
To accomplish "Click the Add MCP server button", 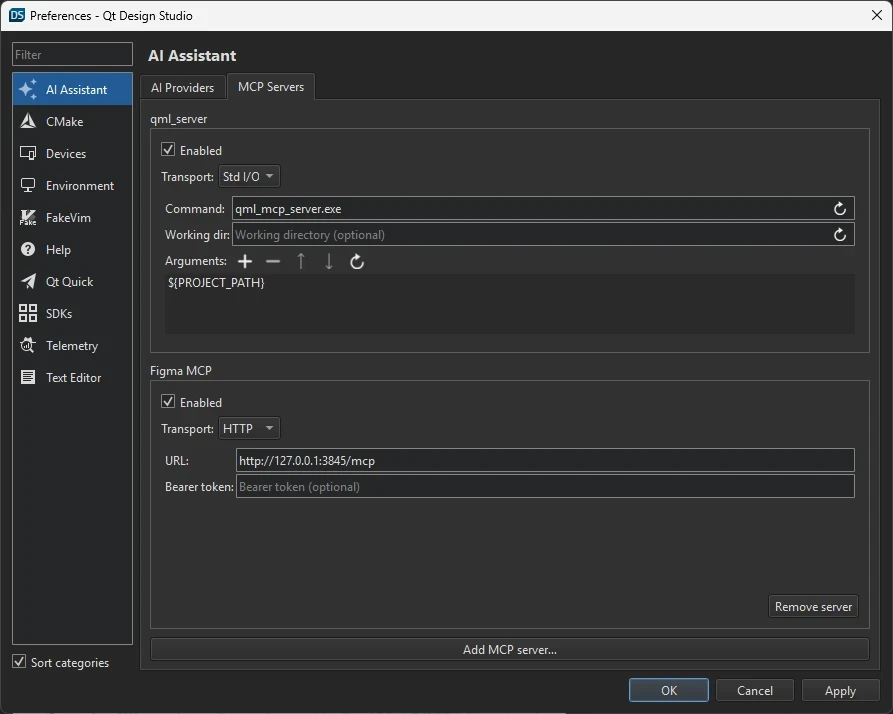I will pyautogui.click(x=509, y=649).
